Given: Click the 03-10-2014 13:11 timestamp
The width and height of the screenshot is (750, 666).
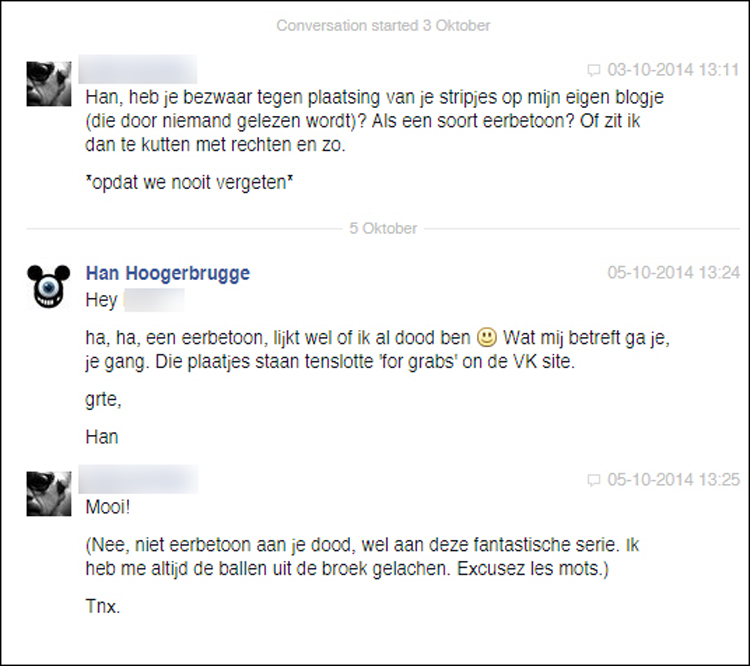Looking at the screenshot, I should tap(673, 70).
